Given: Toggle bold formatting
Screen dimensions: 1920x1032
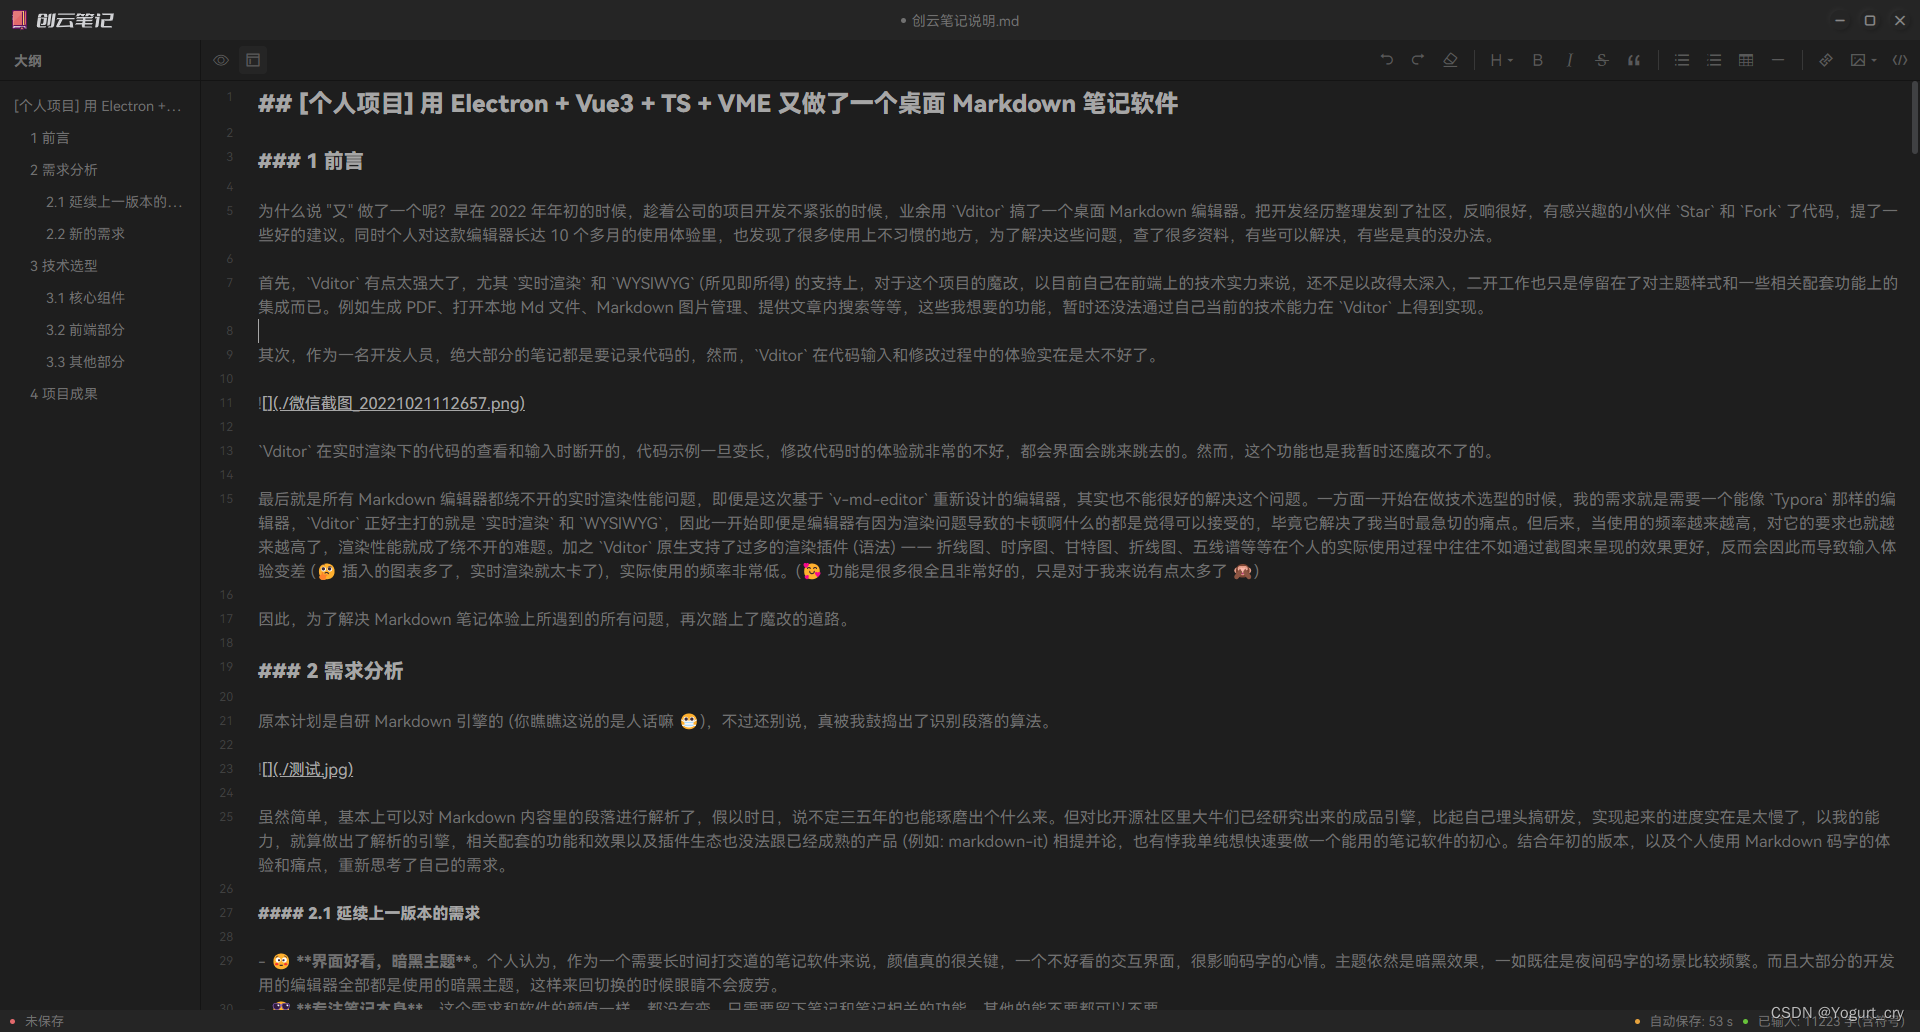Looking at the screenshot, I should (1537, 60).
